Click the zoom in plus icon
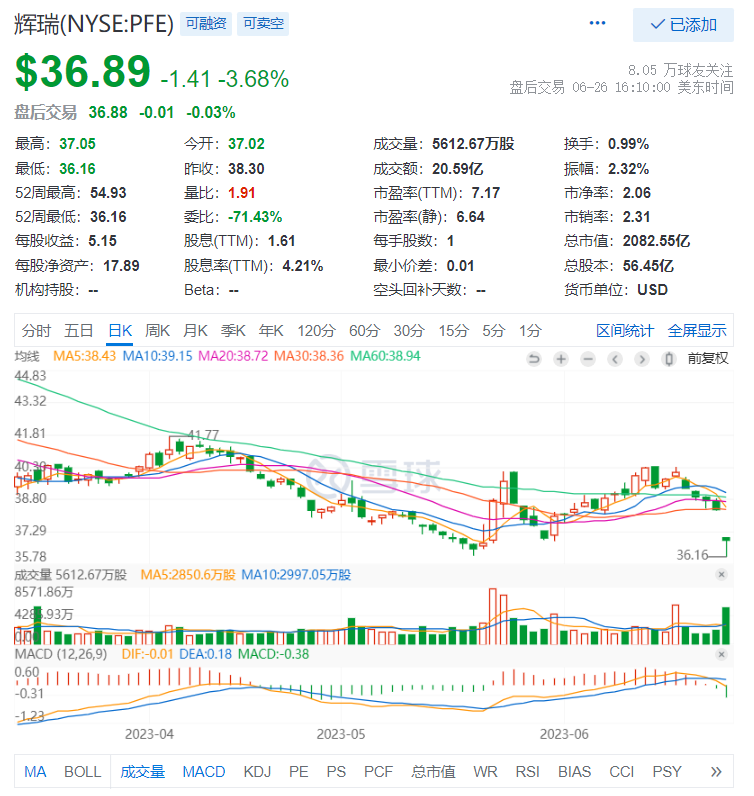Viewport: 754px width, 796px height. pyautogui.click(x=561, y=359)
